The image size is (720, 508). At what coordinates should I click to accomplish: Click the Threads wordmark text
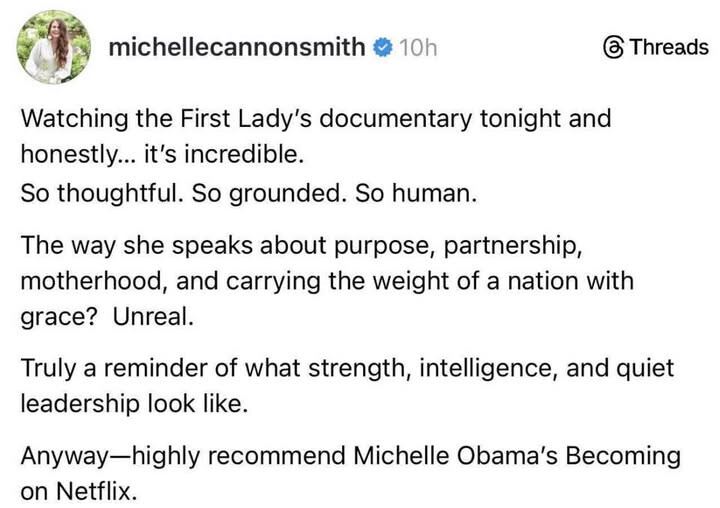click(669, 47)
